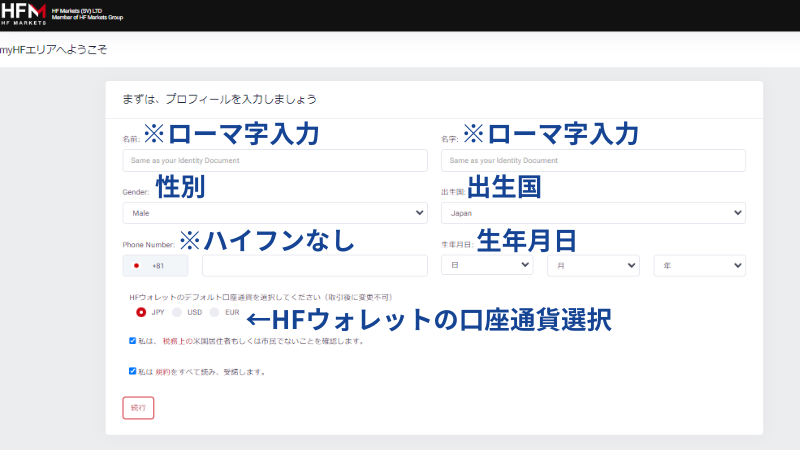The width and height of the screenshot is (800, 450).
Task: Click into the first name (名前) input field
Action: (275, 160)
